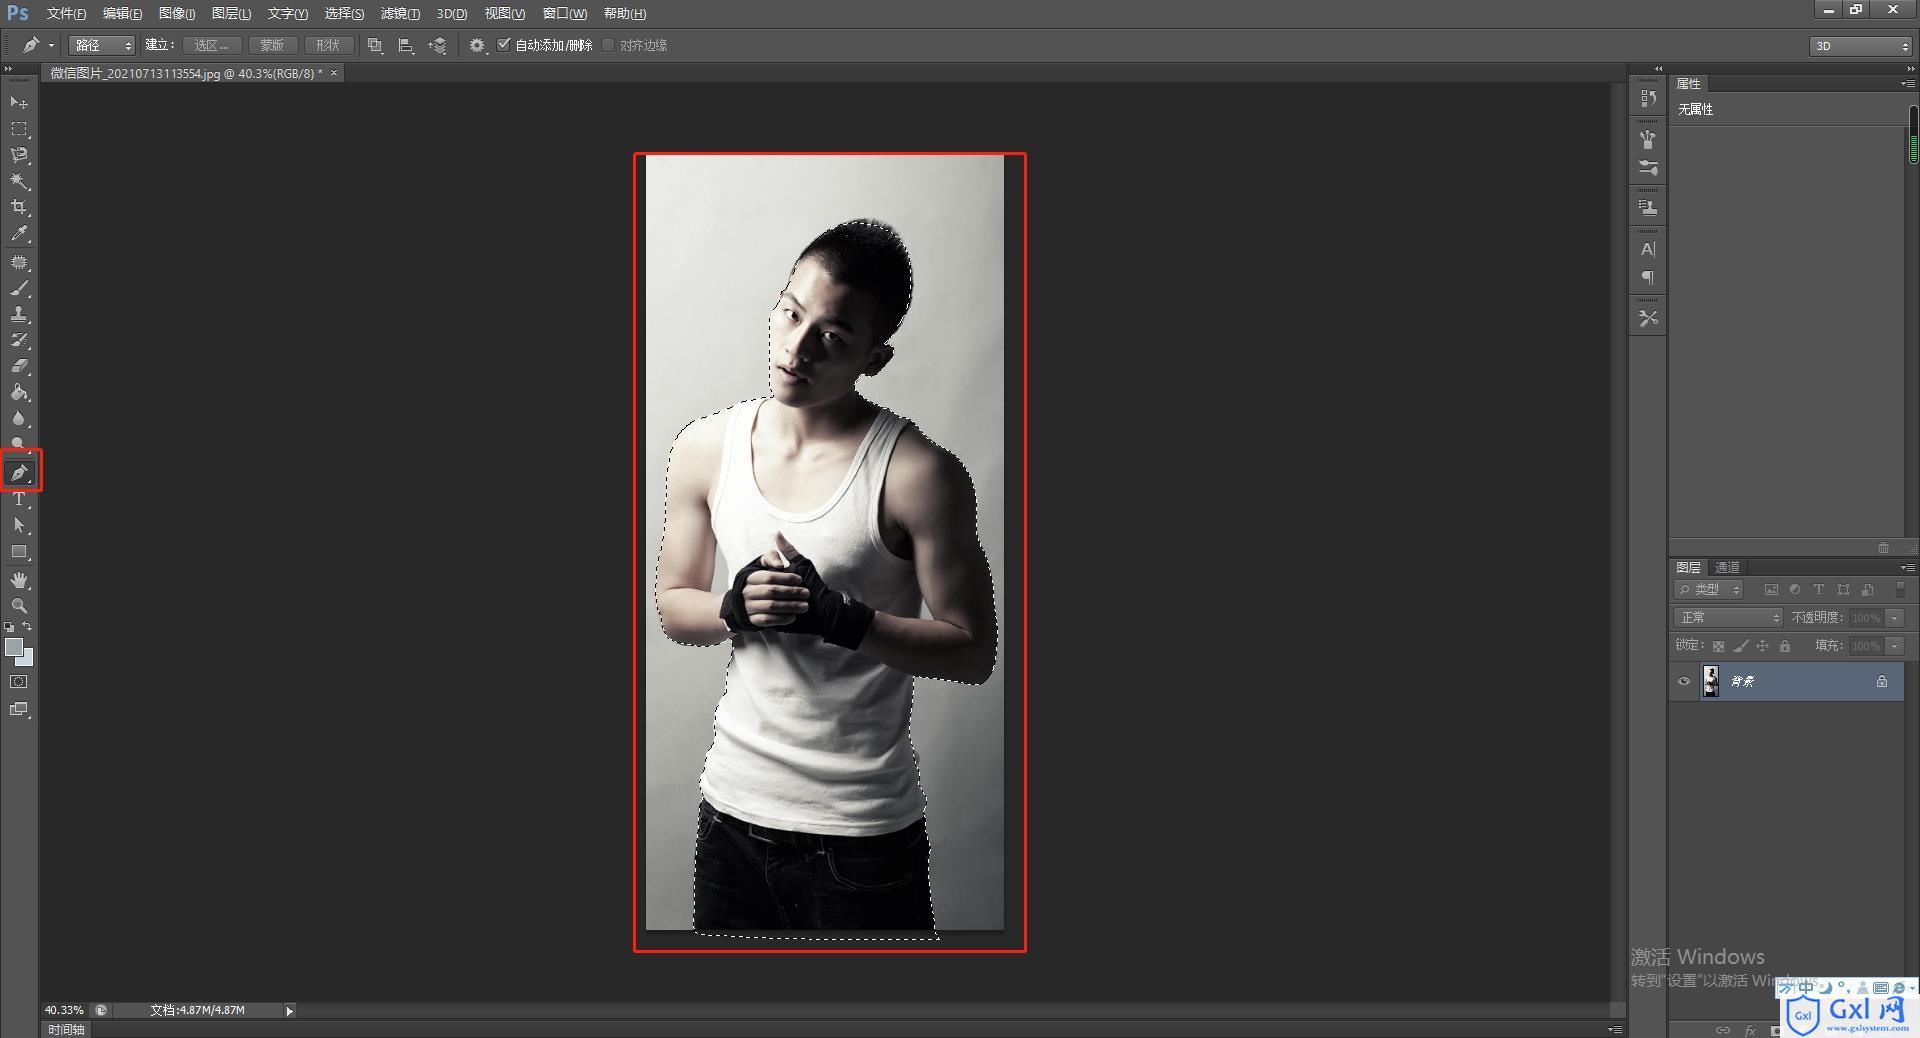
Task: Select the Pen tool in toolbox
Action: tap(19, 472)
